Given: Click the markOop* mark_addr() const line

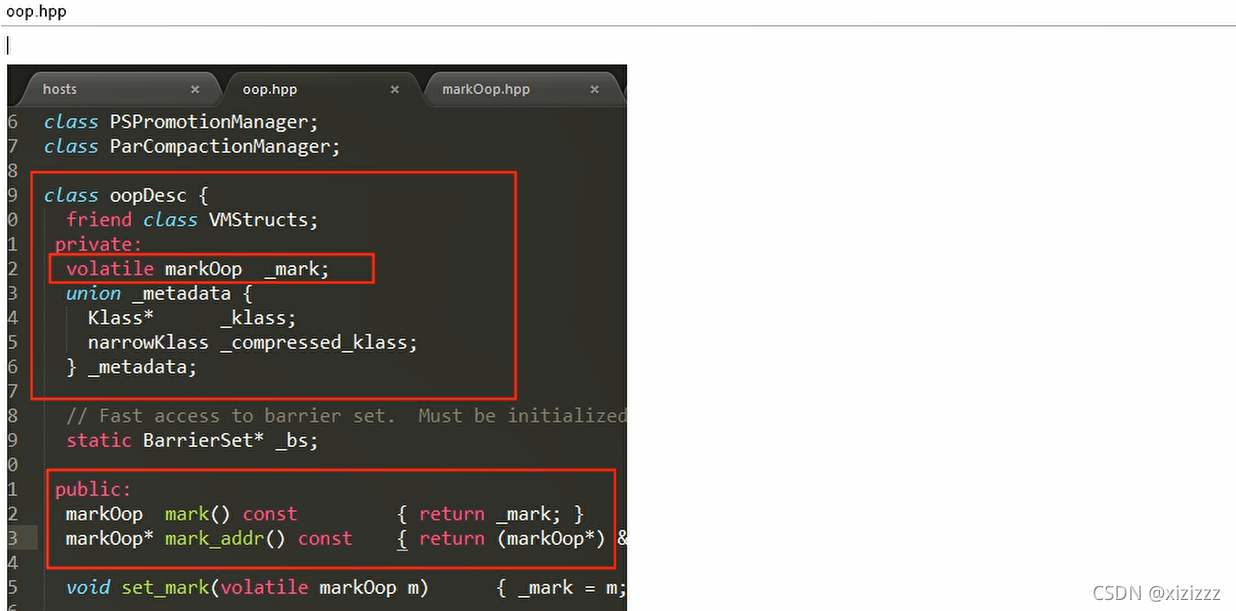Looking at the screenshot, I should (x=346, y=538).
